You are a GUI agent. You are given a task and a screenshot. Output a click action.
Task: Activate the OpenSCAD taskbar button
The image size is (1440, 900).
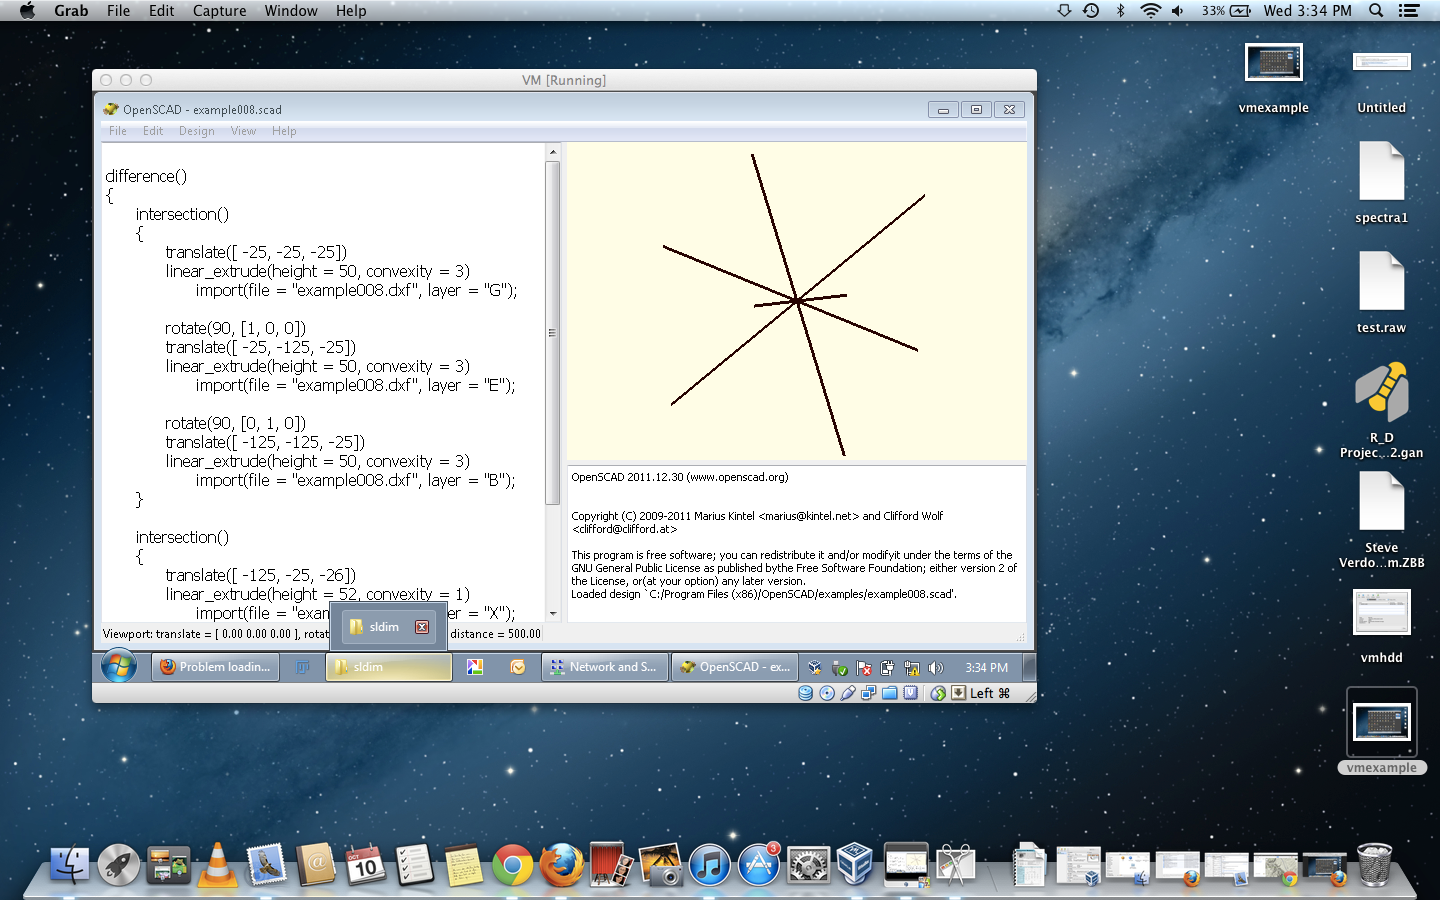pos(734,667)
